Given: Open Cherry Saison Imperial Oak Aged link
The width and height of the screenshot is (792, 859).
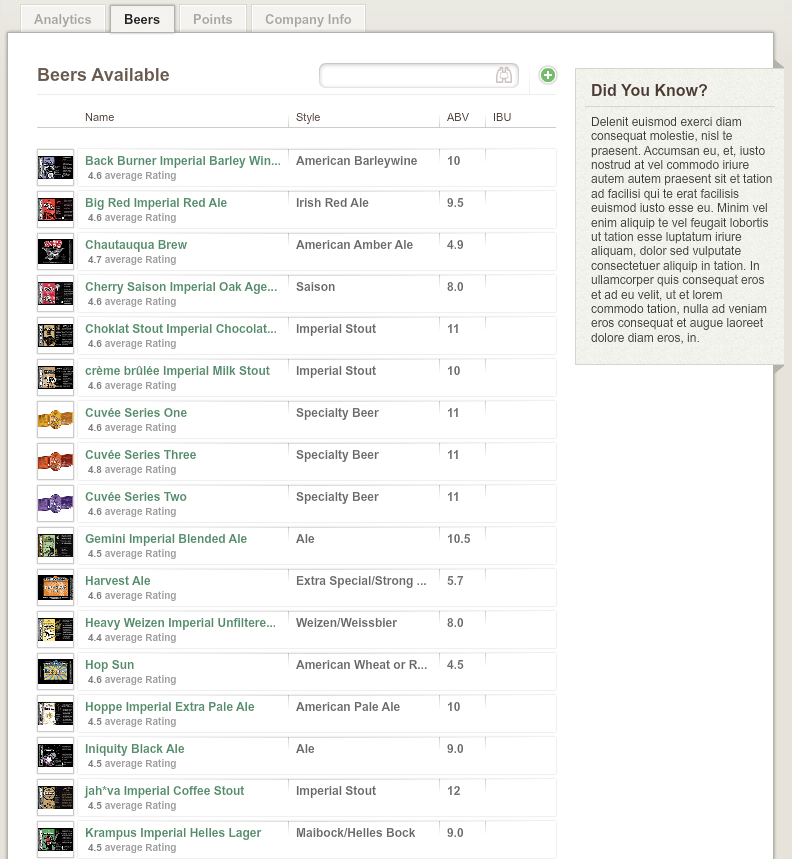Looking at the screenshot, I should click(181, 287).
